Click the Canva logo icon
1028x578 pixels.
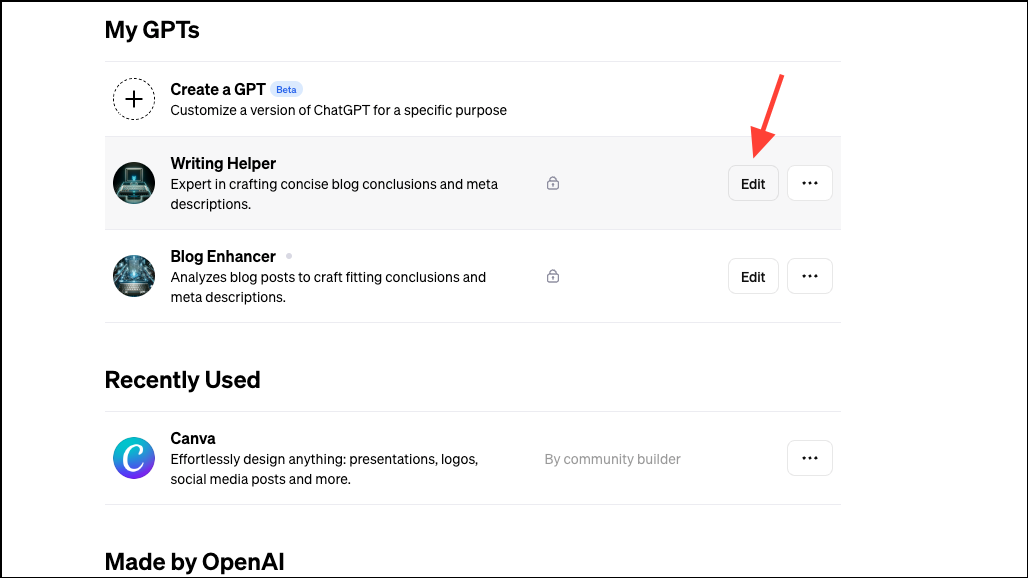coord(134,458)
